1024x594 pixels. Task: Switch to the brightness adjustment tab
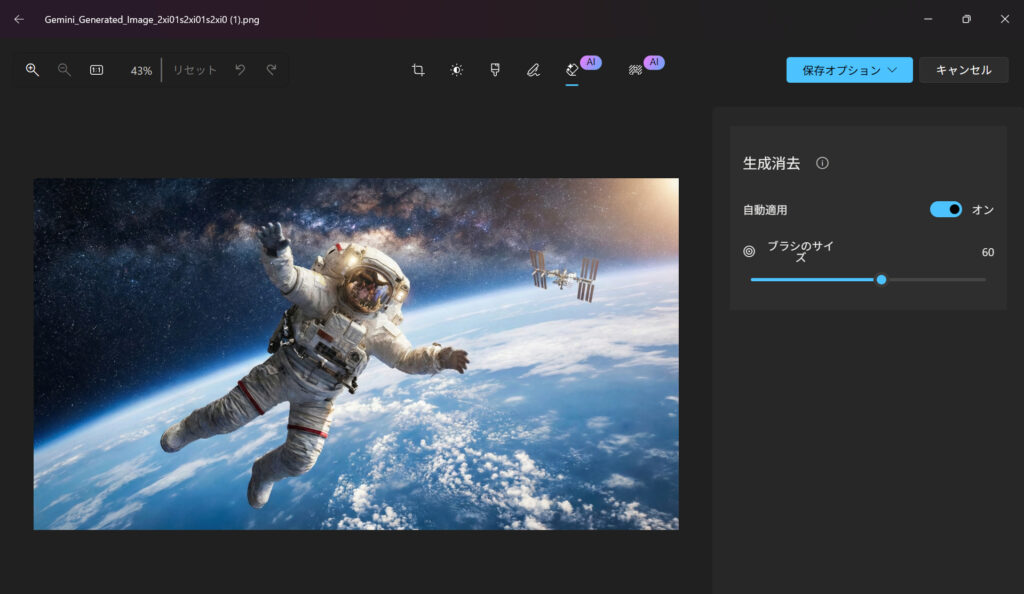(456, 70)
